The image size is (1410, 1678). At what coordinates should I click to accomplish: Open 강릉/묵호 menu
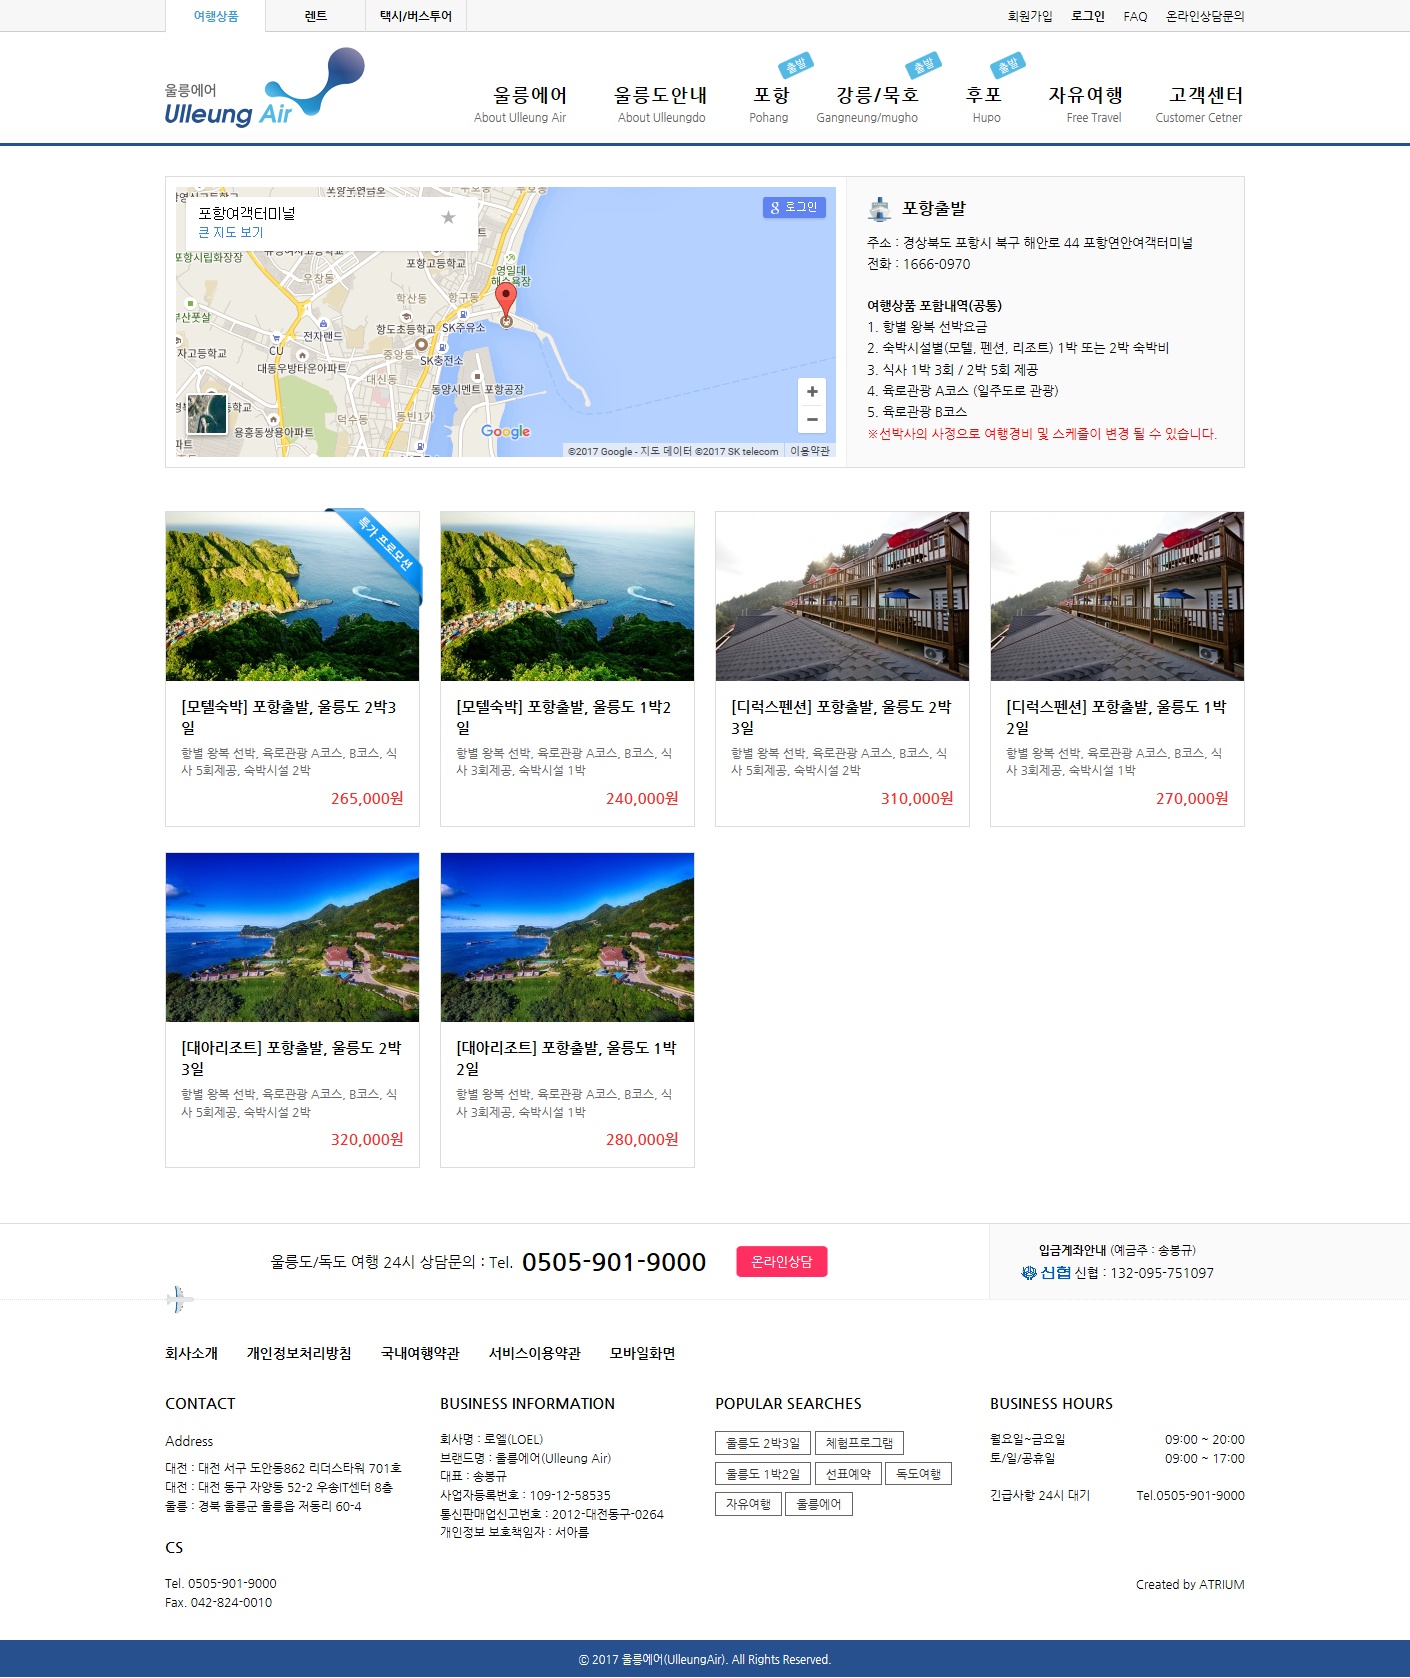coord(868,104)
